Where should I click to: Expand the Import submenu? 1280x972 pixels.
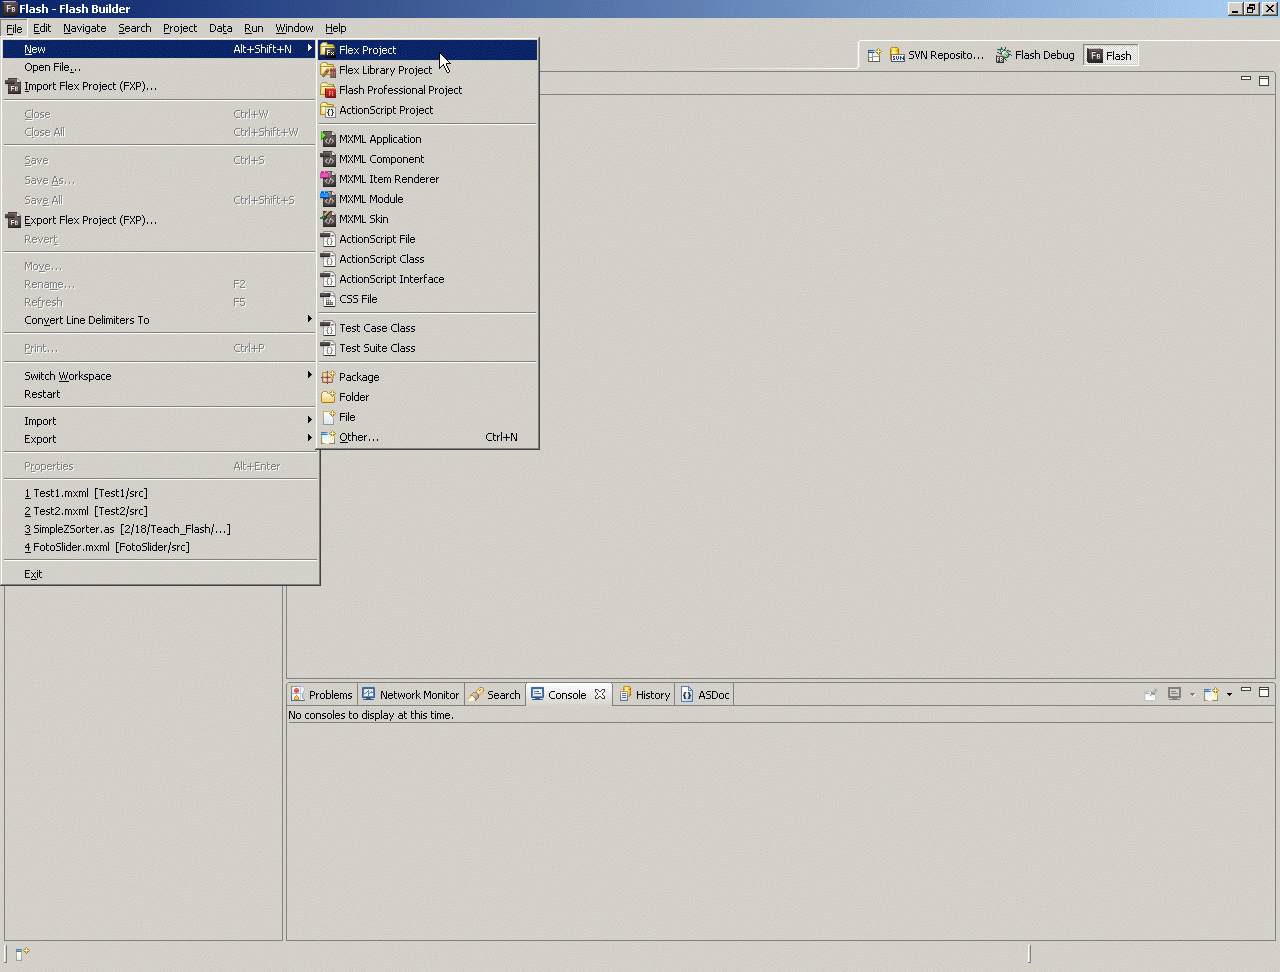point(160,421)
